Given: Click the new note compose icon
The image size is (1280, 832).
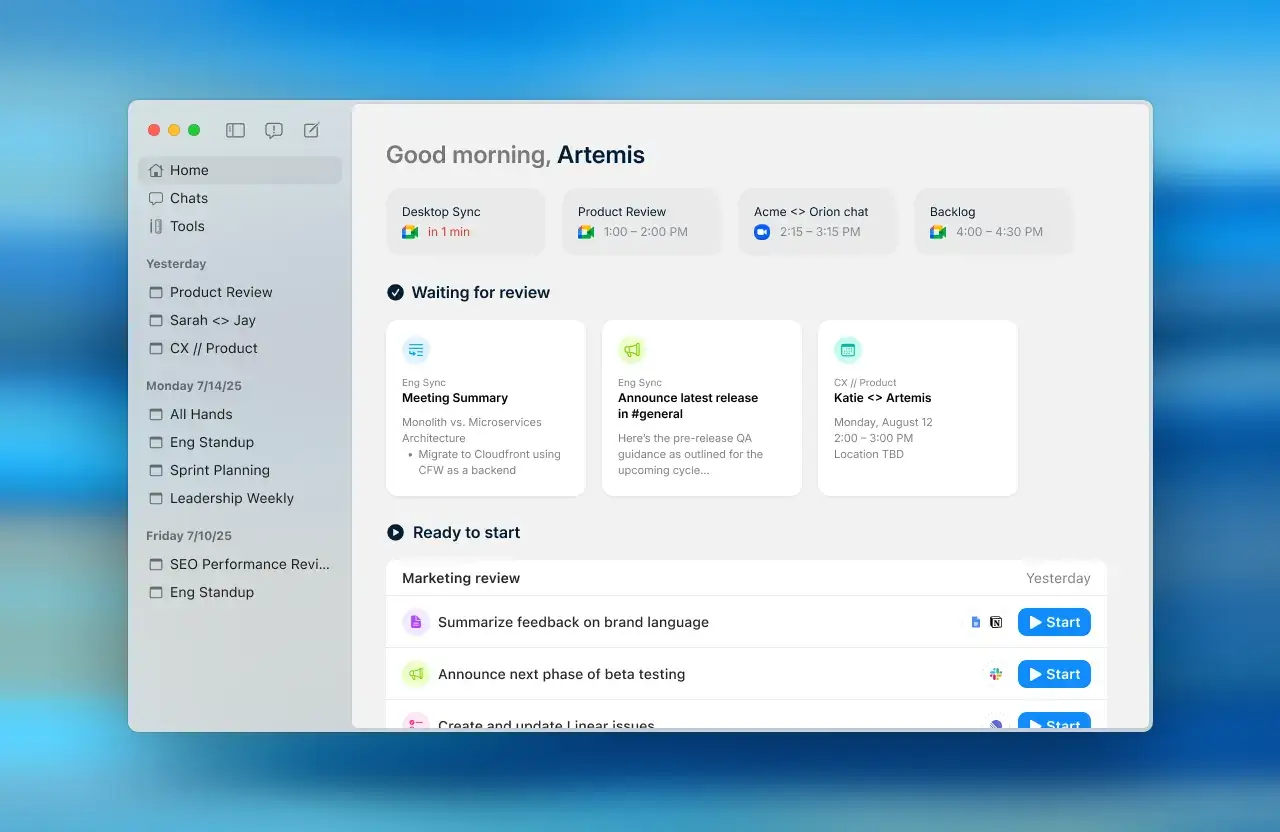Looking at the screenshot, I should (311, 130).
